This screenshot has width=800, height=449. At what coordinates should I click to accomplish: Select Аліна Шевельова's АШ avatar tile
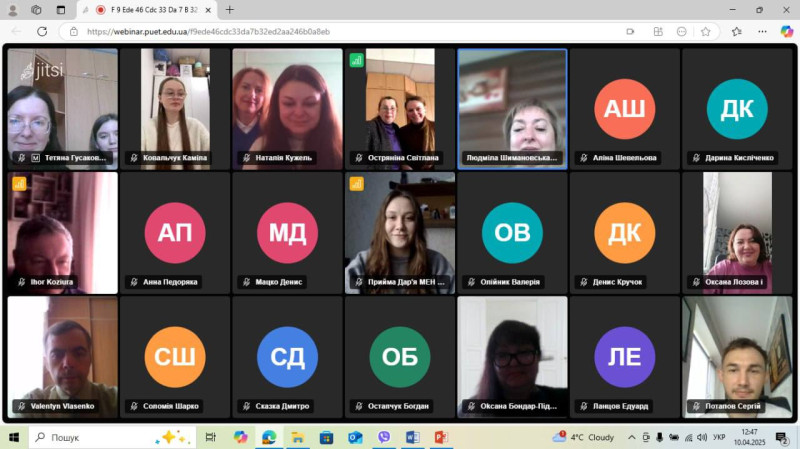624,107
